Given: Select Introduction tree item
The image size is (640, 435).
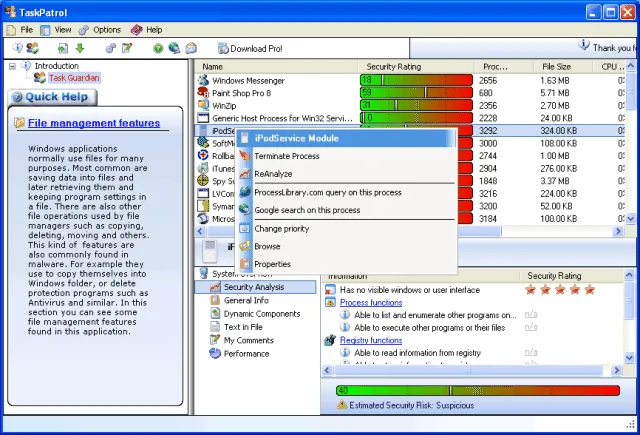Looking at the screenshot, I should tap(56, 66).
